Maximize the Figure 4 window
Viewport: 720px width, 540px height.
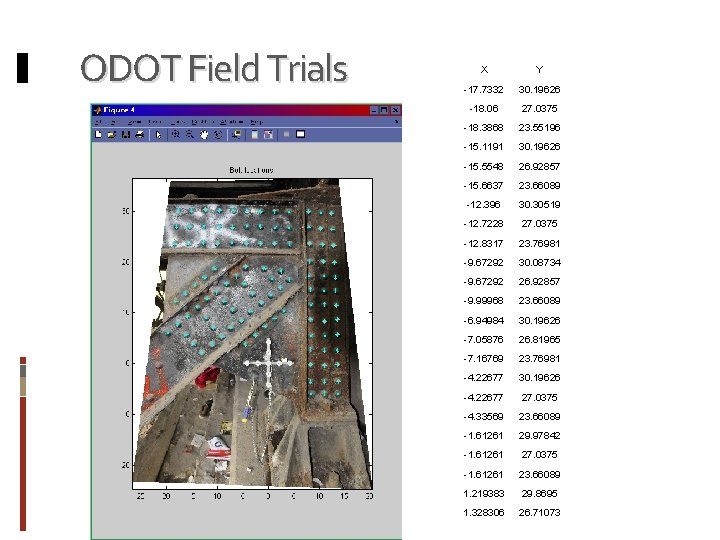click(x=384, y=110)
